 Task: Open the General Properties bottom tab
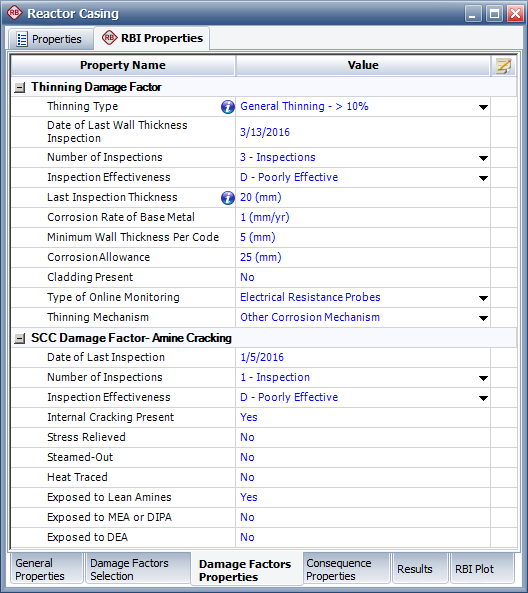point(47,569)
